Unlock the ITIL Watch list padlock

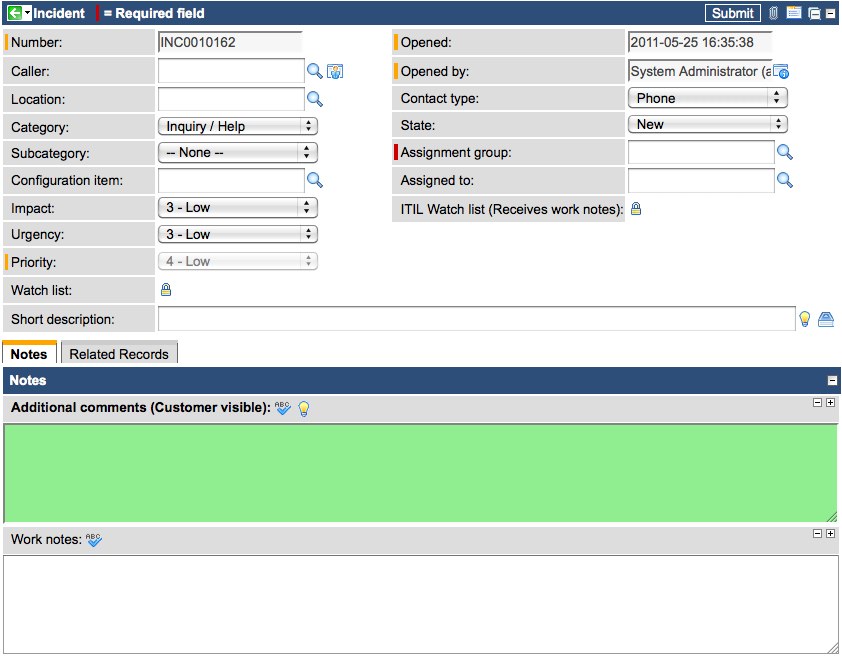pyautogui.click(x=635, y=209)
